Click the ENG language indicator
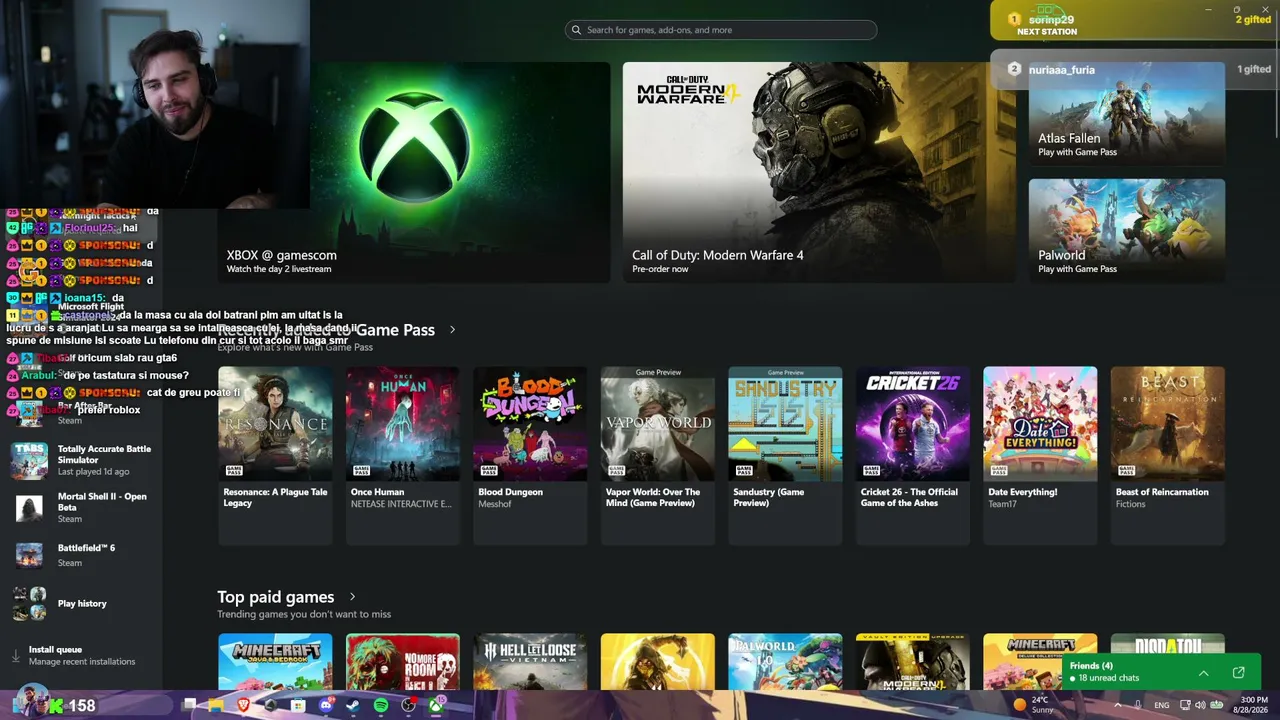This screenshot has width=1280, height=720. 1161,705
